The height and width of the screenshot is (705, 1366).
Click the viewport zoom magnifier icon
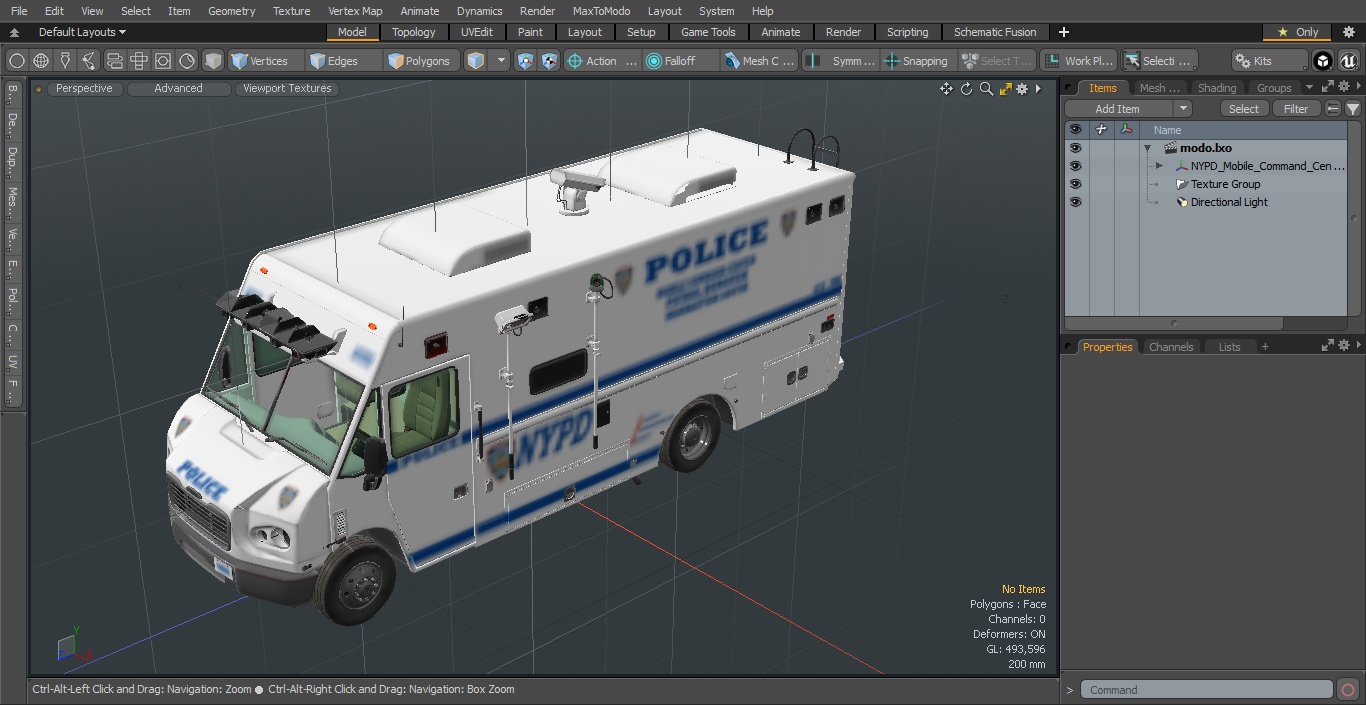[986, 89]
